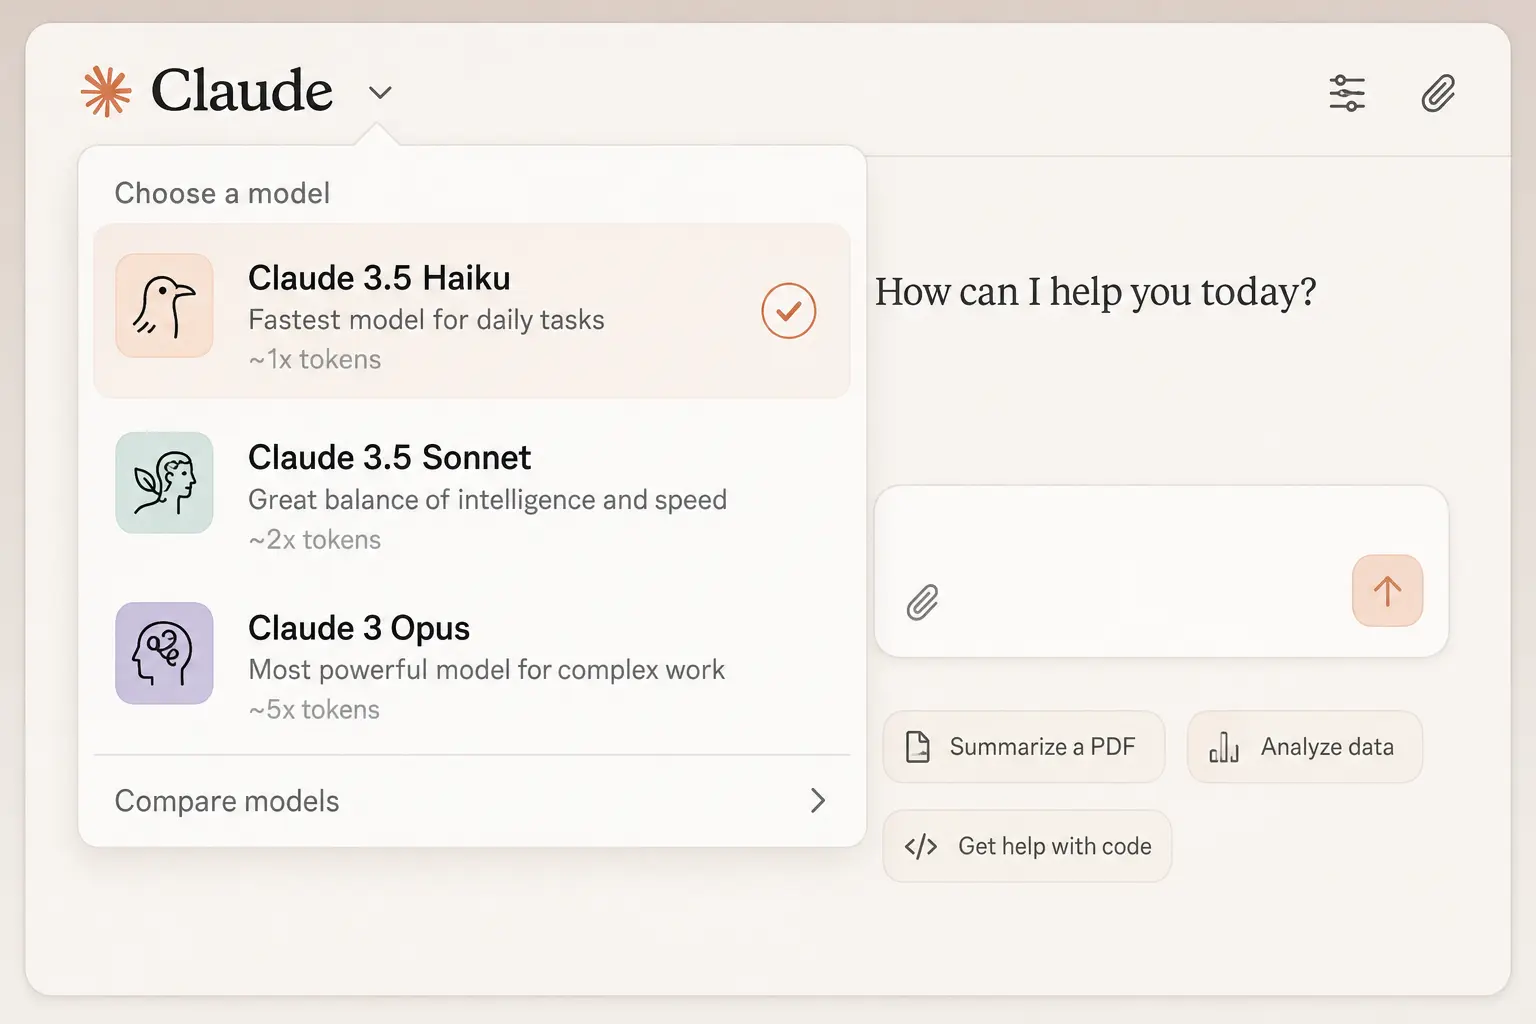Viewport: 1536px width, 1024px height.
Task: Click the '~2x tokens' label
Action: point(315,540)
